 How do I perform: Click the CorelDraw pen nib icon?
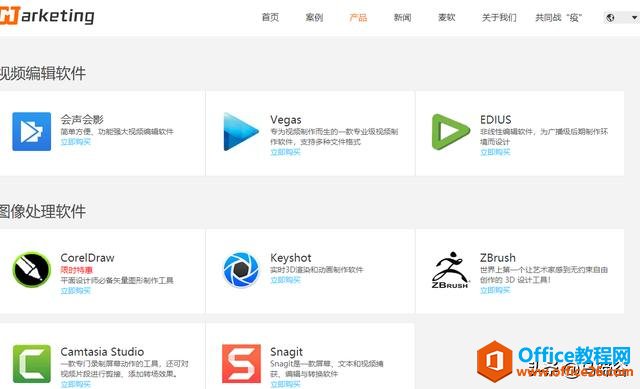pos(31,269)
